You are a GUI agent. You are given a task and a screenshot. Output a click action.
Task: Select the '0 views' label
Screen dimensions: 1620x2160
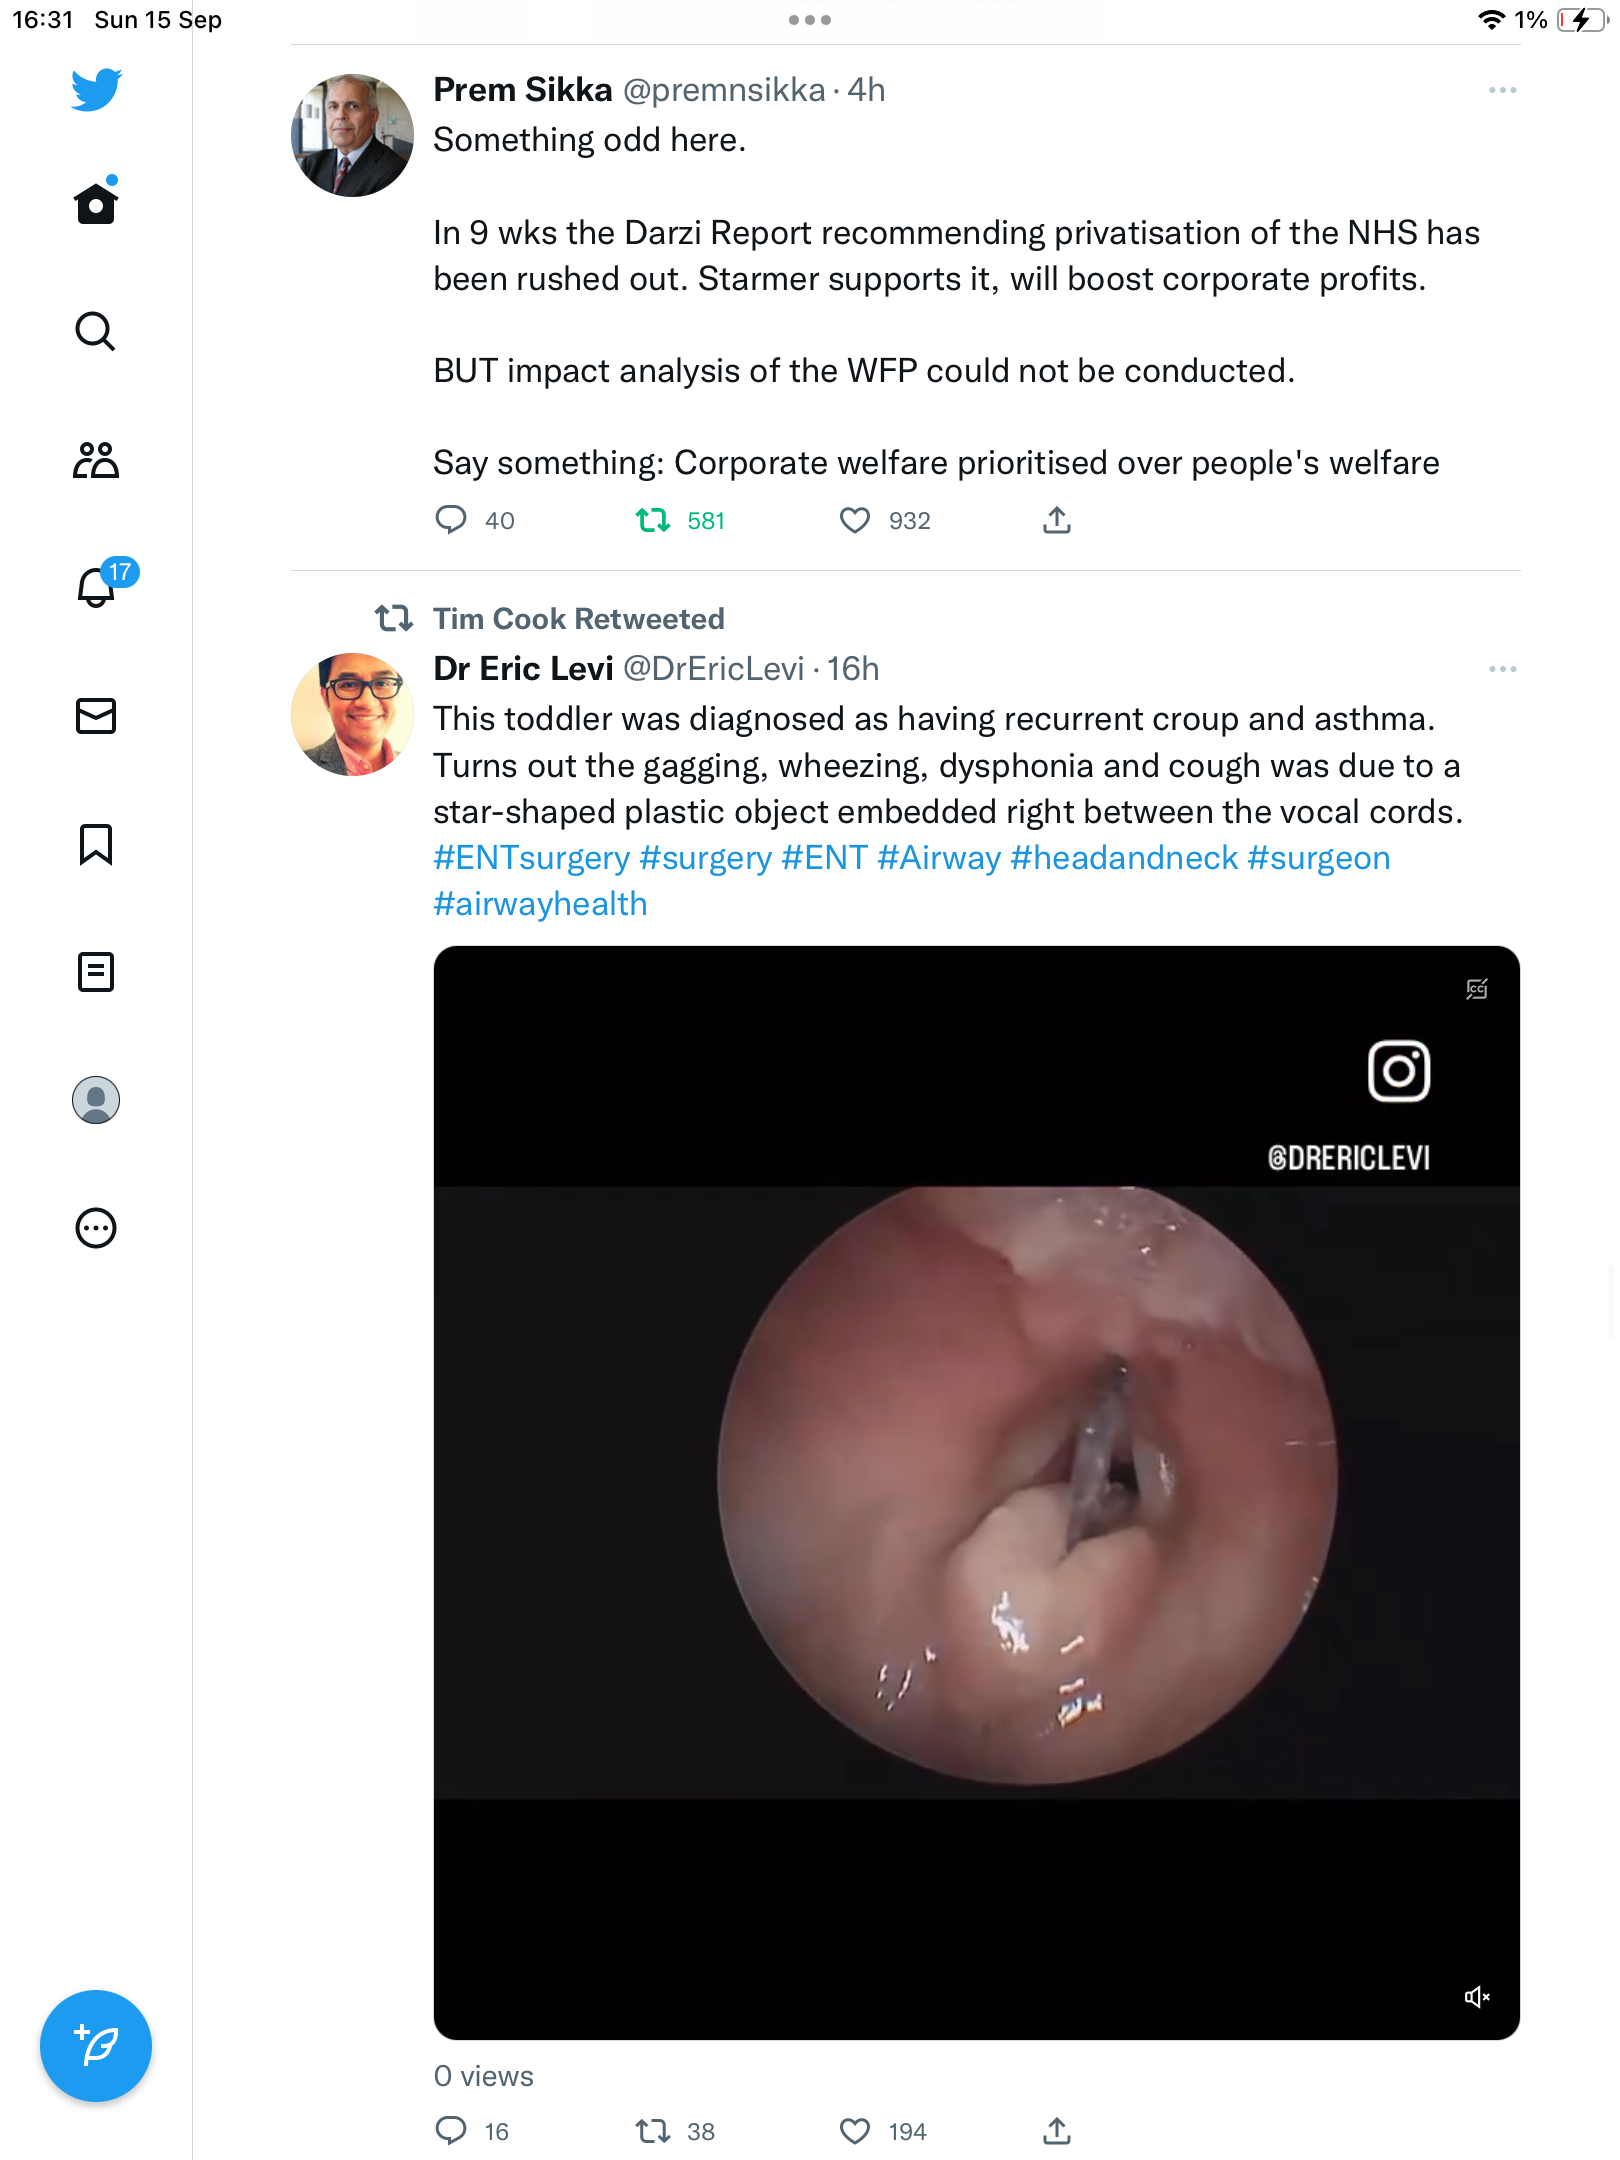[484, 2077]
